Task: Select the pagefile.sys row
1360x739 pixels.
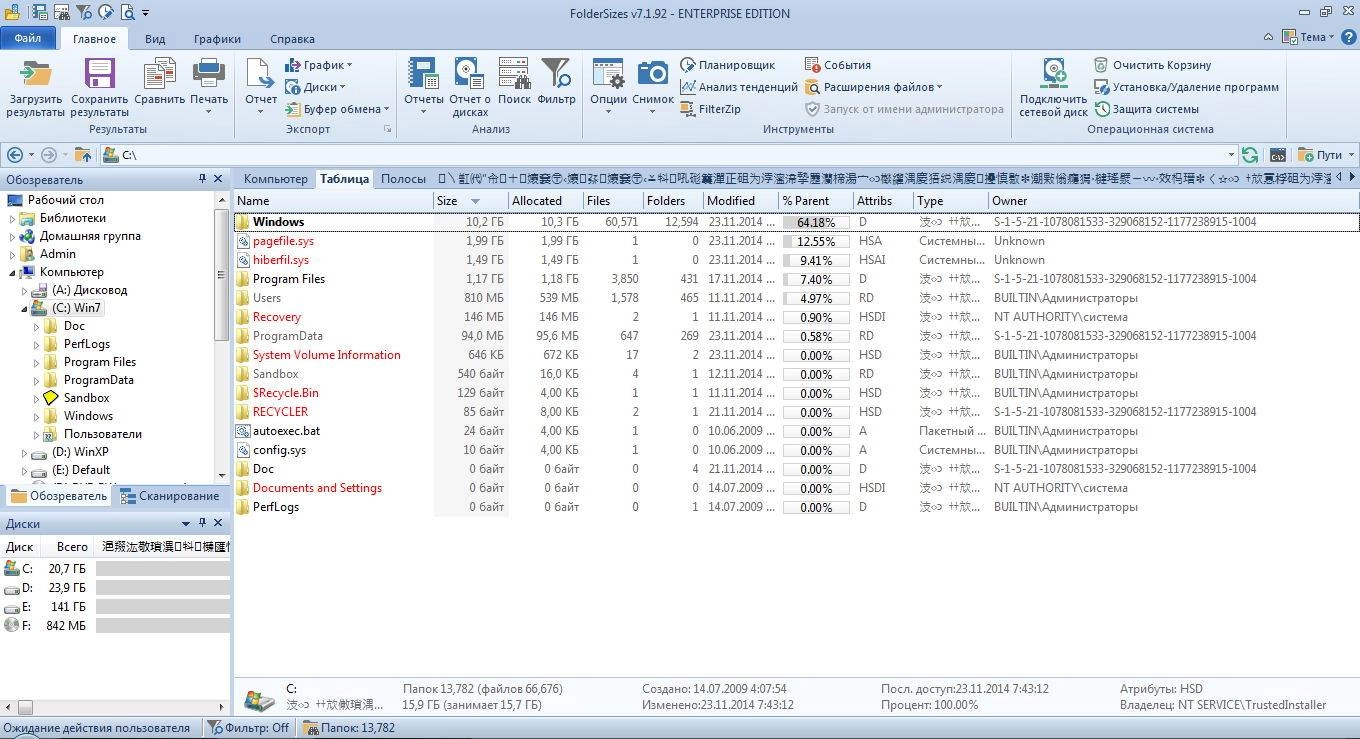Action: click(797, 241)
